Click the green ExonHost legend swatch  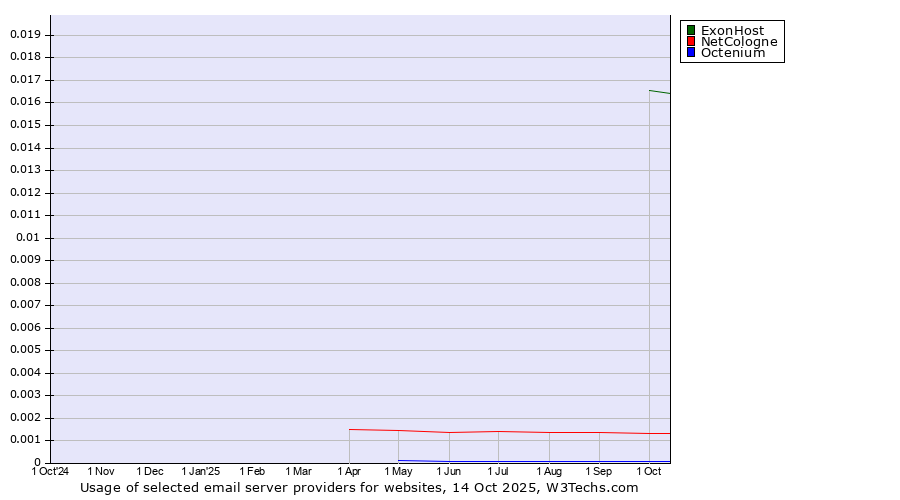point(690,31)
